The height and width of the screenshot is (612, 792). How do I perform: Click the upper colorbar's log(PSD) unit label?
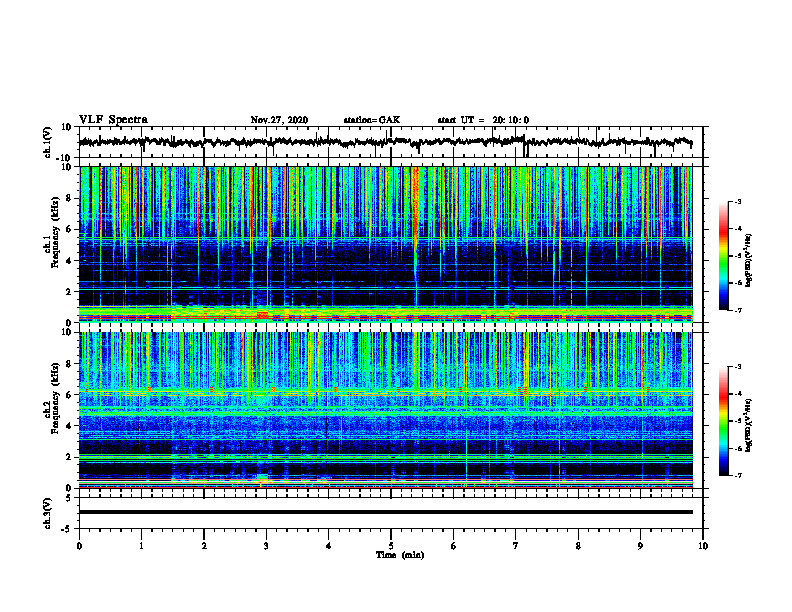(749, 261)
